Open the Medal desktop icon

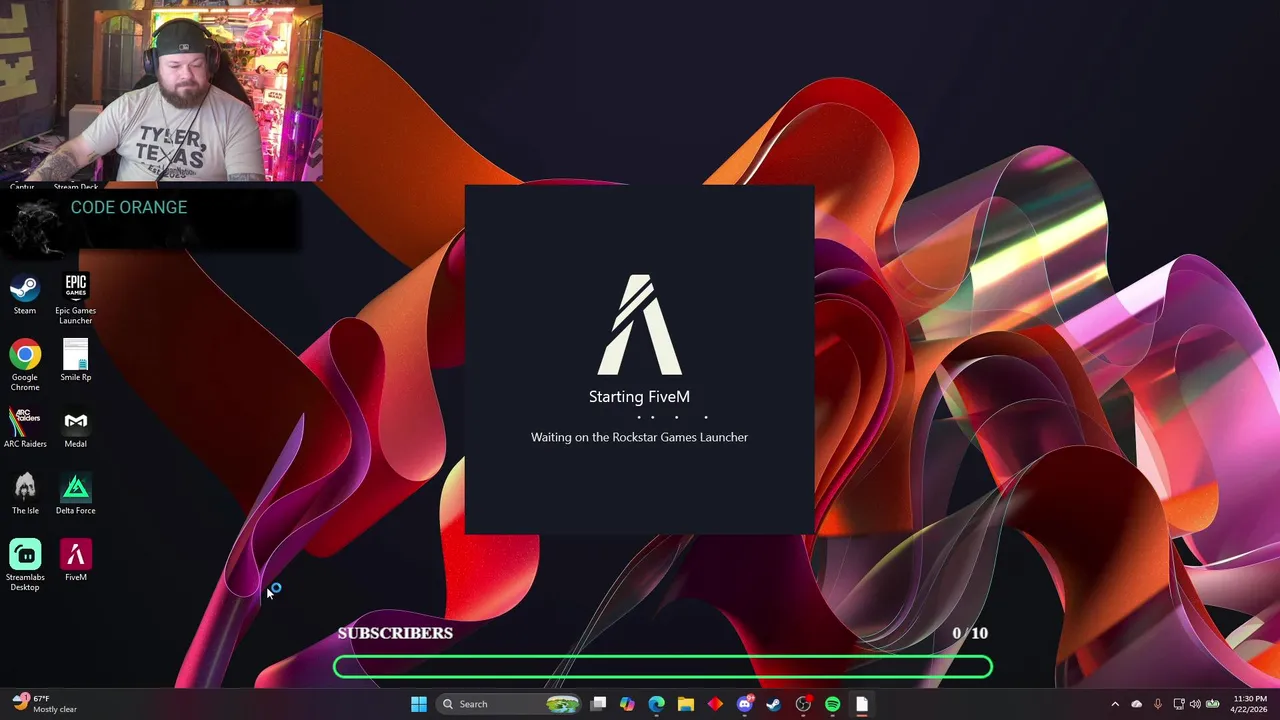click(x=76, y=427)
